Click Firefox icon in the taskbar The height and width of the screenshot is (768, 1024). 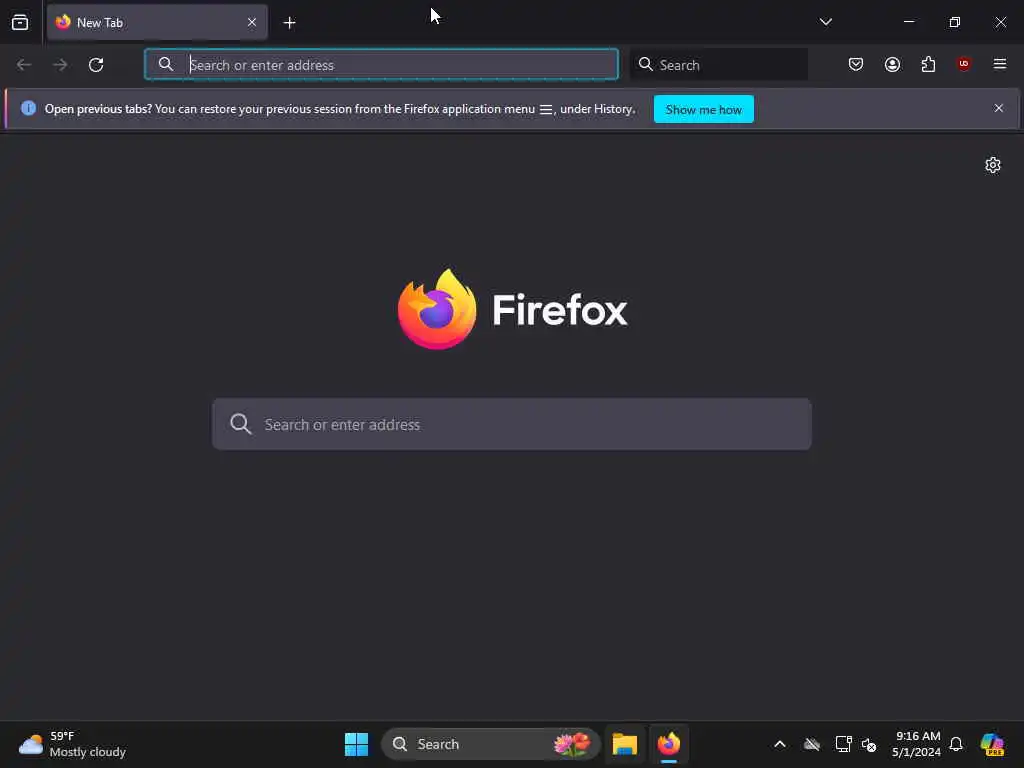(x=669, y=744)
